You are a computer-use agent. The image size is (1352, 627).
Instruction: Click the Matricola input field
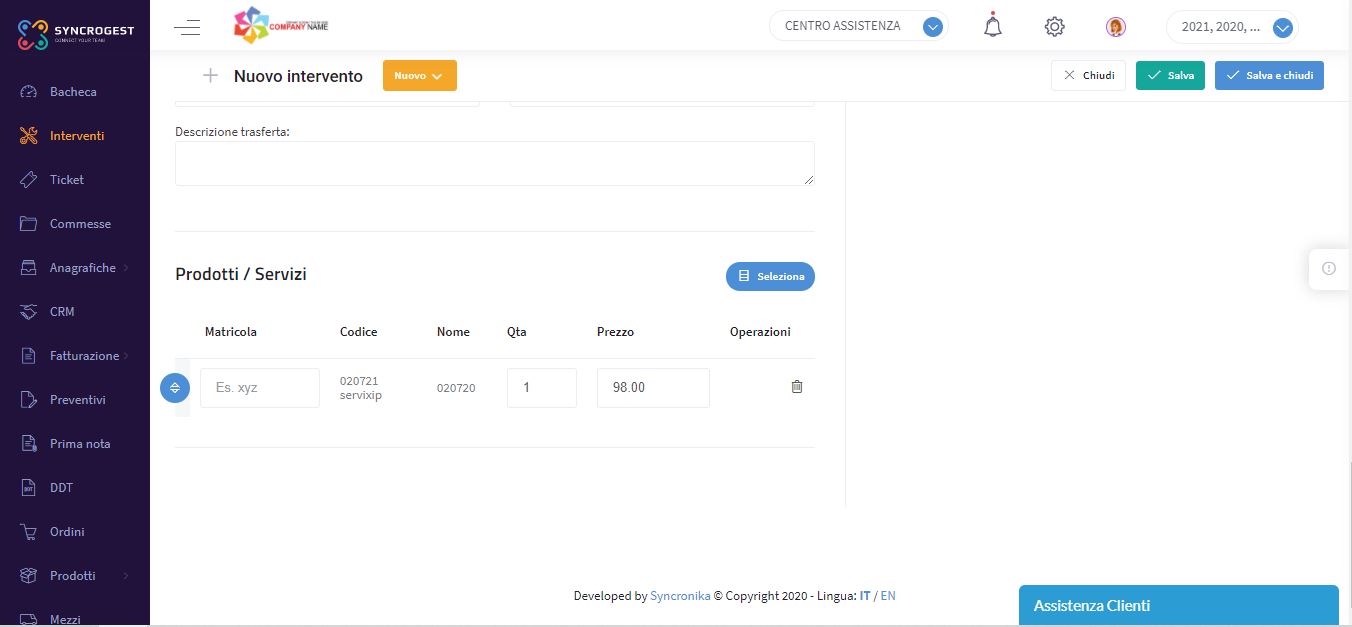tap(259, 388)
